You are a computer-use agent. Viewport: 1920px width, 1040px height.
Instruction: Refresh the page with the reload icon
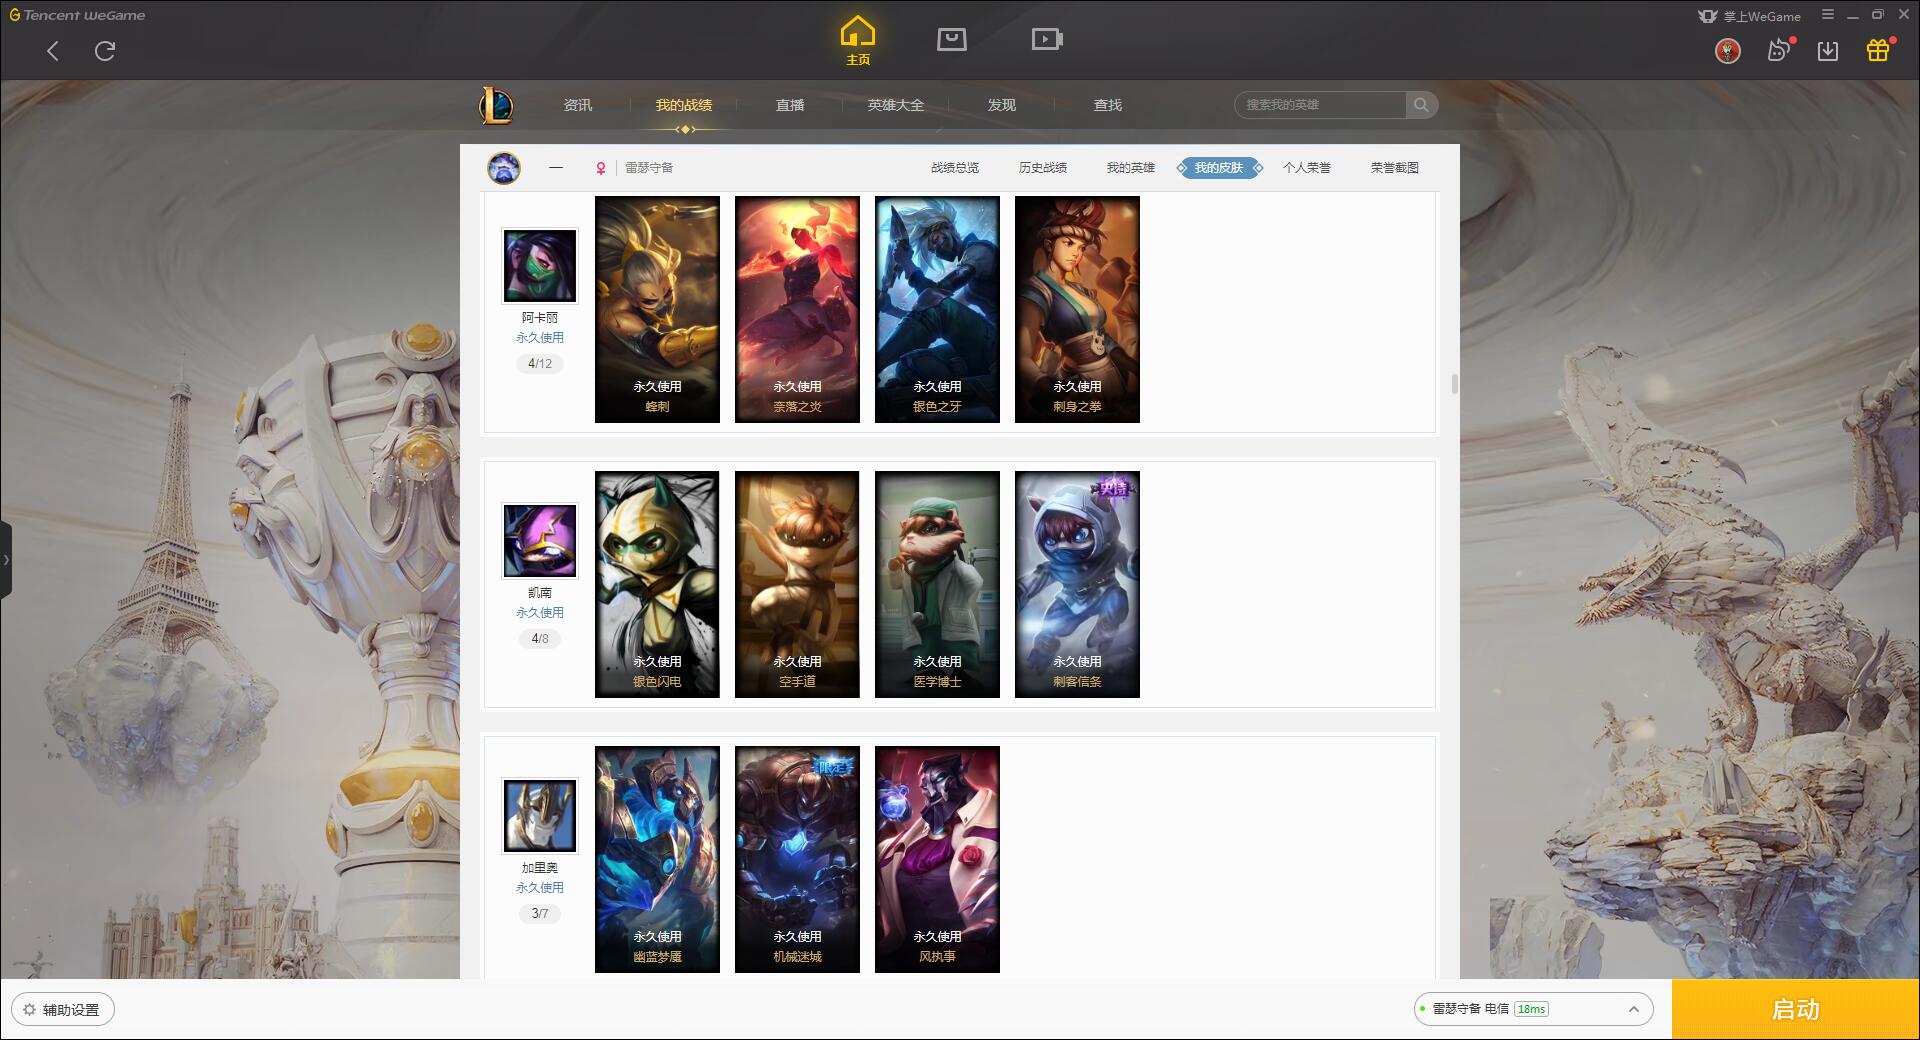pos(105,51)
